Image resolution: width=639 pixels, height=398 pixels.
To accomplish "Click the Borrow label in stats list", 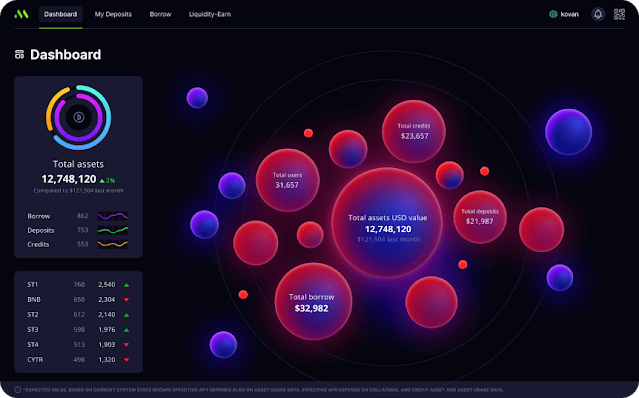I will pyautogui.click(x=39, y=216).
